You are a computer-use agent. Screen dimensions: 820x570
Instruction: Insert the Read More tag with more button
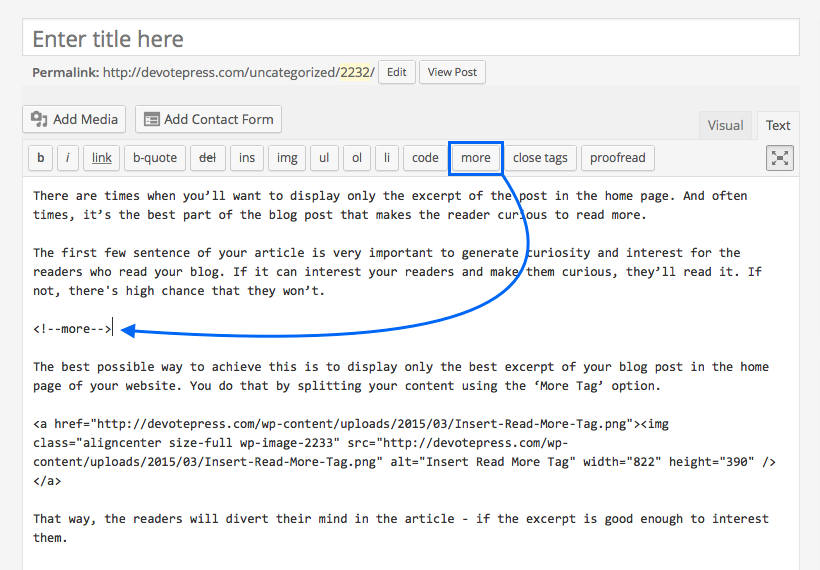tap(475, 158)
